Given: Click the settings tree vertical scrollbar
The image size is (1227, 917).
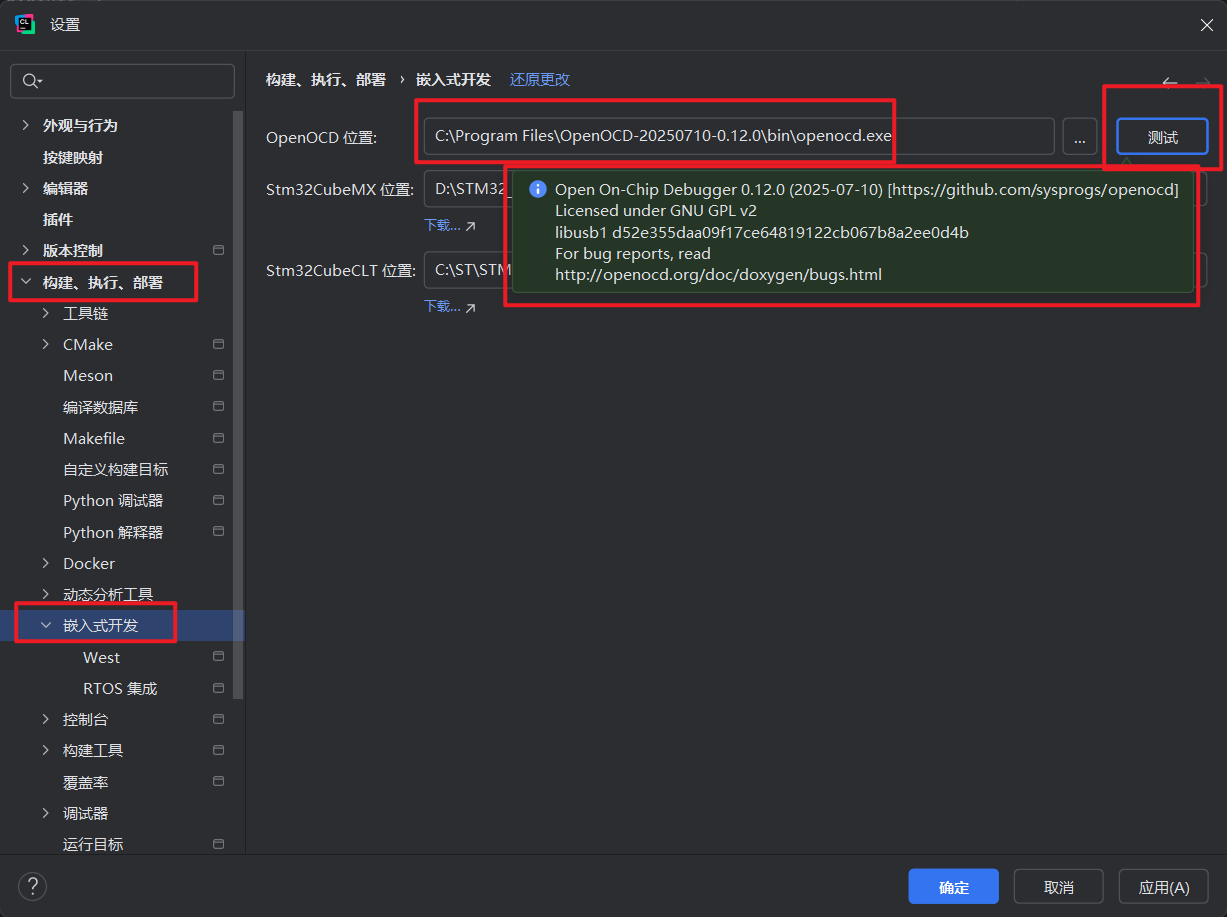Looking at the screenshot, I should click(x=238, y=405).
